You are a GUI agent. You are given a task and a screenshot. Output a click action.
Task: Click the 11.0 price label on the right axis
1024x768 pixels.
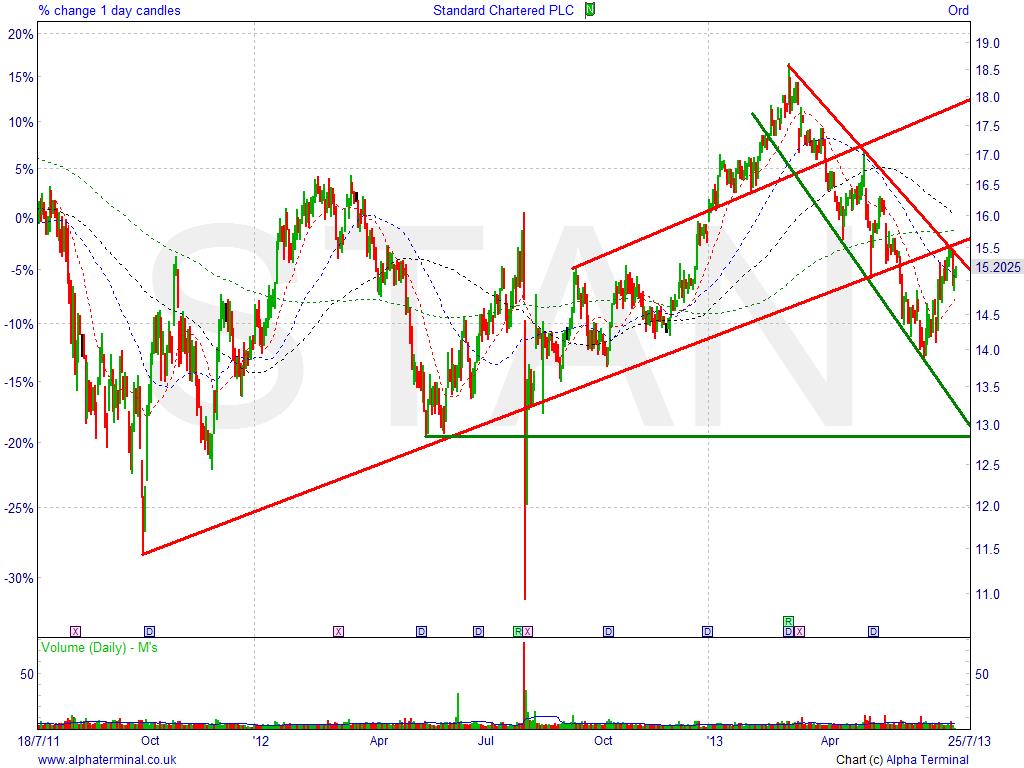987,594
